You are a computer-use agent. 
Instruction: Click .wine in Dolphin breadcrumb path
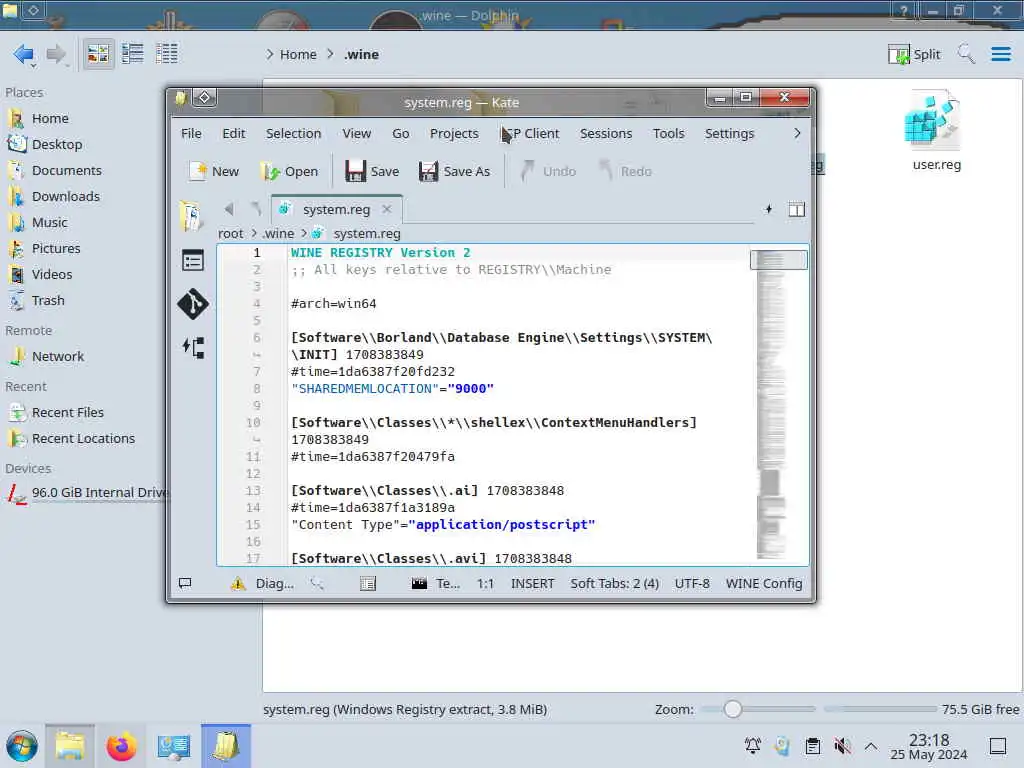361,54
